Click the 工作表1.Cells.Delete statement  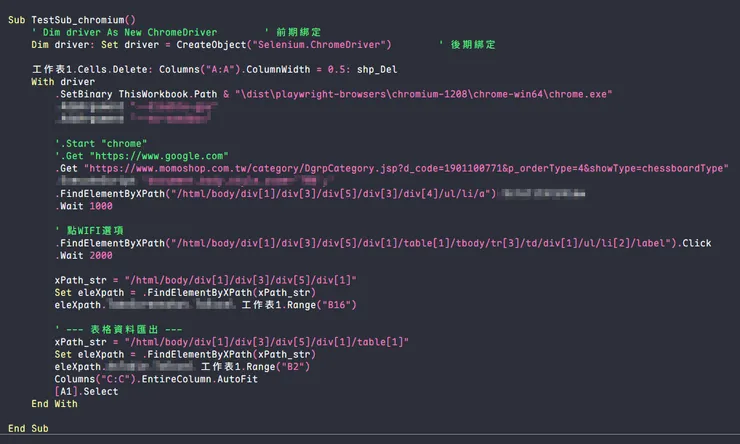[92, 69]
